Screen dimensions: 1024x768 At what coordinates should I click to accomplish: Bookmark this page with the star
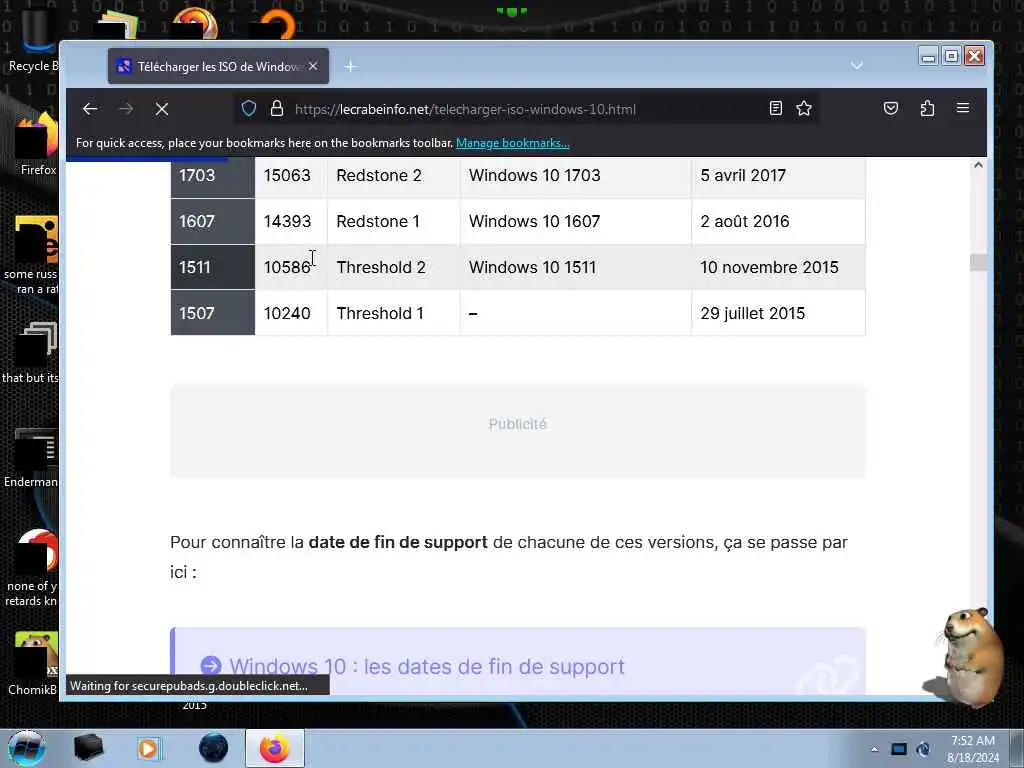pyautogui.click(x=804, y=108)
